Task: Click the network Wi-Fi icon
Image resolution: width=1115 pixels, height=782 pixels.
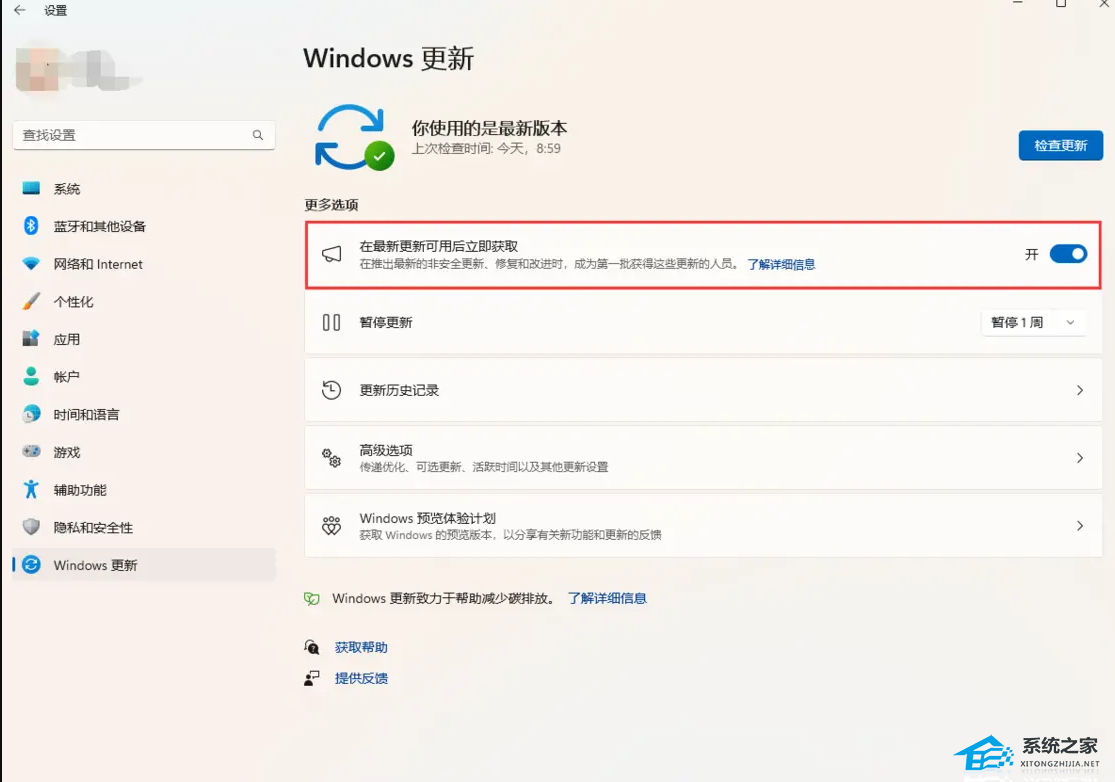Action: click(31, 264)
